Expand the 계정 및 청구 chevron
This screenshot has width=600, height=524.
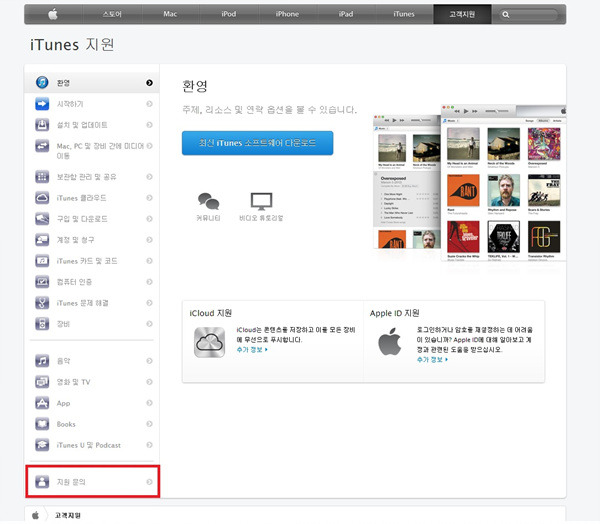click(149, 240)
